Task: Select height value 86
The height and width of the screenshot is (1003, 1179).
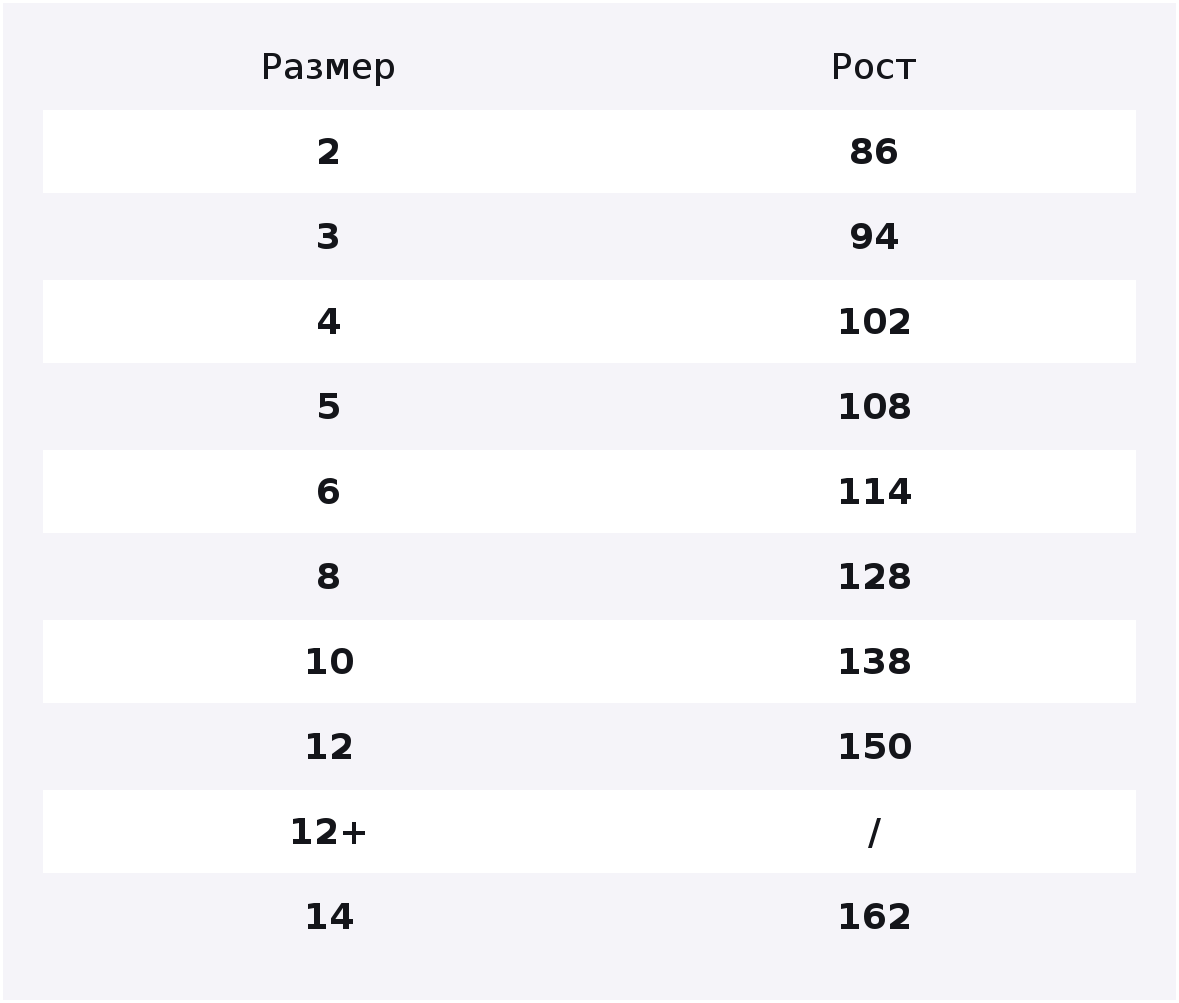Action: coord(874,152)
